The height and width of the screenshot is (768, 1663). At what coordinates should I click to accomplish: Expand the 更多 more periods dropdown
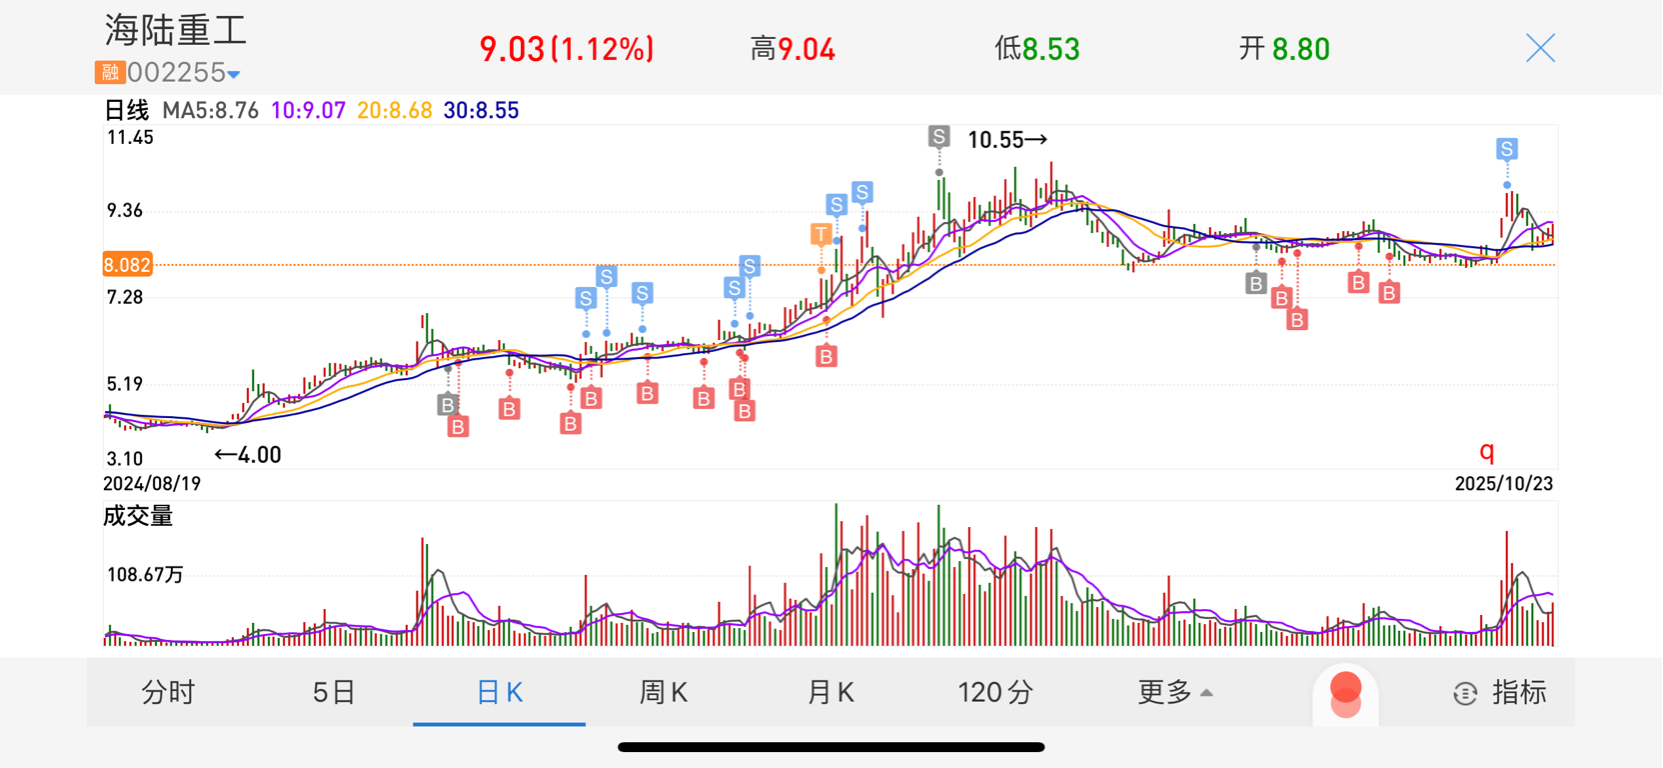point(1175,692)
